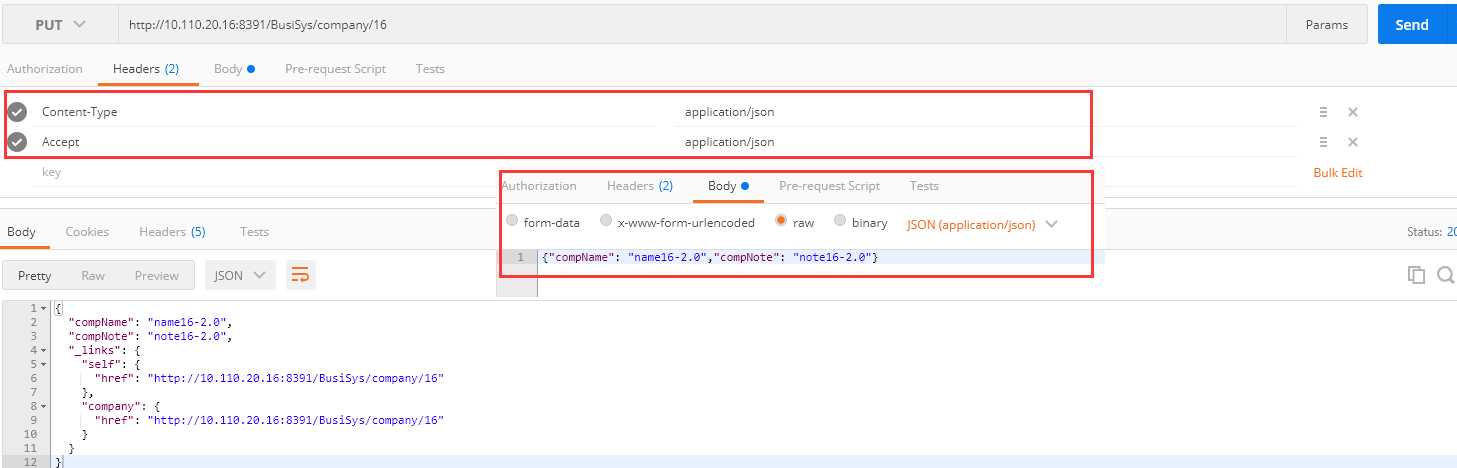The image size is (1457, 468).
Task: Open the response Tests tab
Action: coord(254,232)
